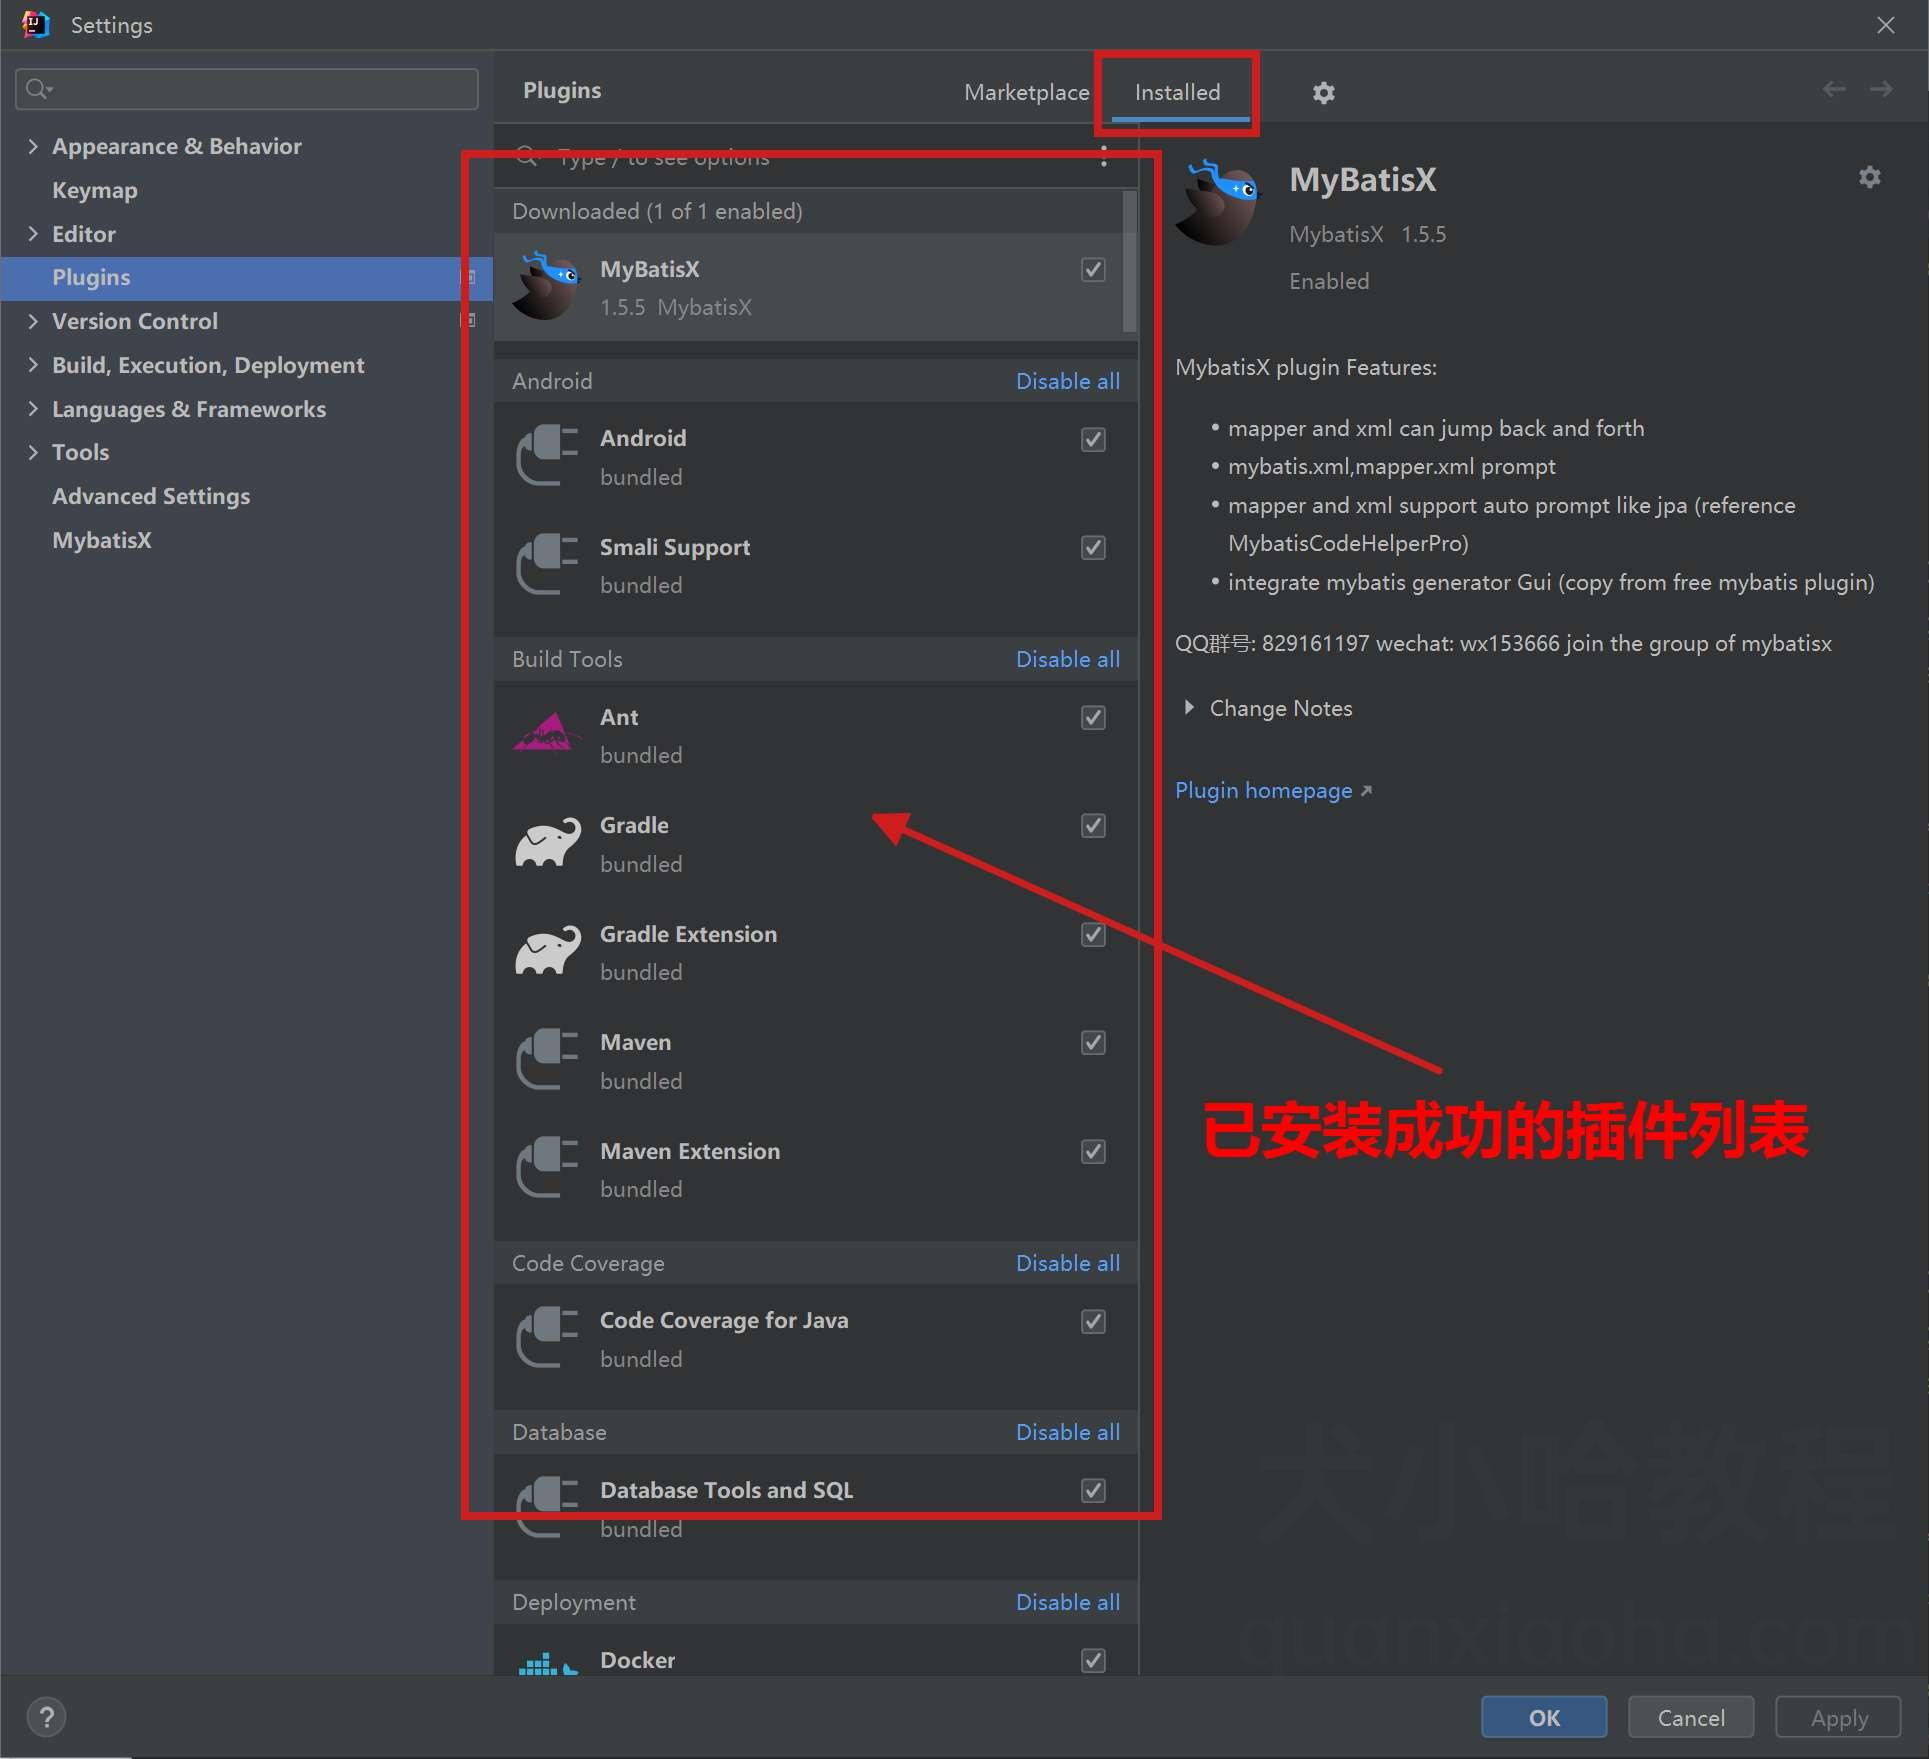Toggle the Gradle Extension checkbox

pos(1093,935)
